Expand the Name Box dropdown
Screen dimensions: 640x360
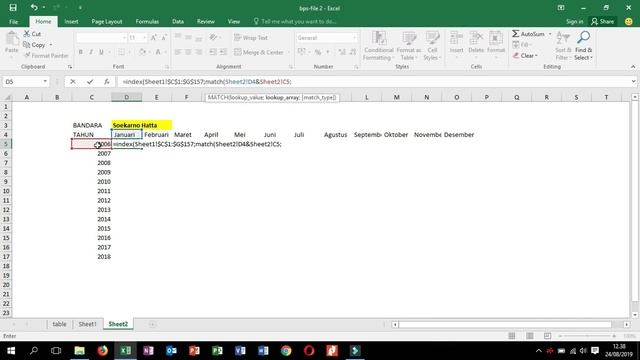[x=45, y=82]
